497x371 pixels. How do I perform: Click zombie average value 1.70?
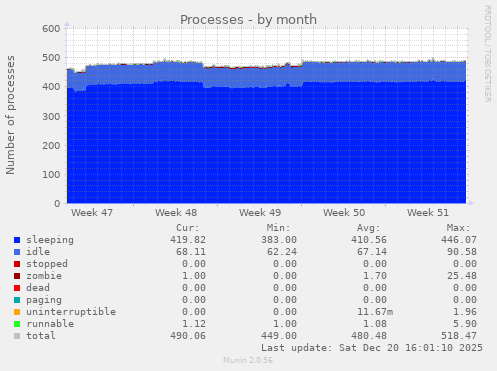[x=375, y=276]
